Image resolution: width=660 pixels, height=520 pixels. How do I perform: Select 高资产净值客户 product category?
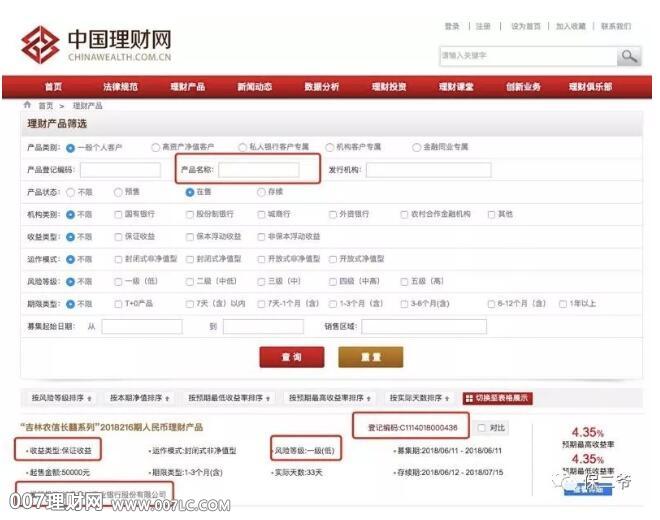point(155,147)
